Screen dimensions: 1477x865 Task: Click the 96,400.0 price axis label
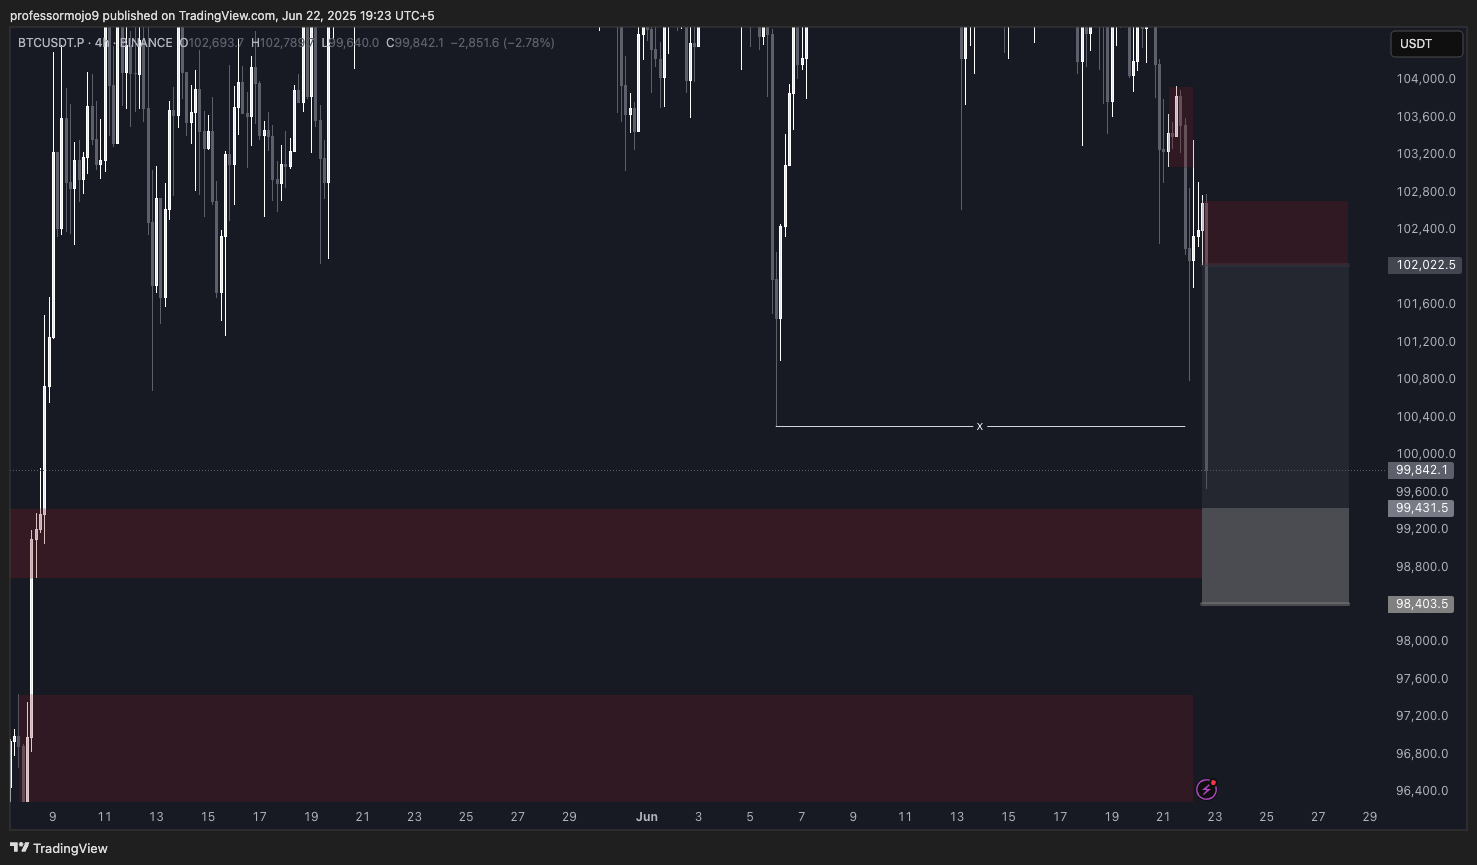1422,791
